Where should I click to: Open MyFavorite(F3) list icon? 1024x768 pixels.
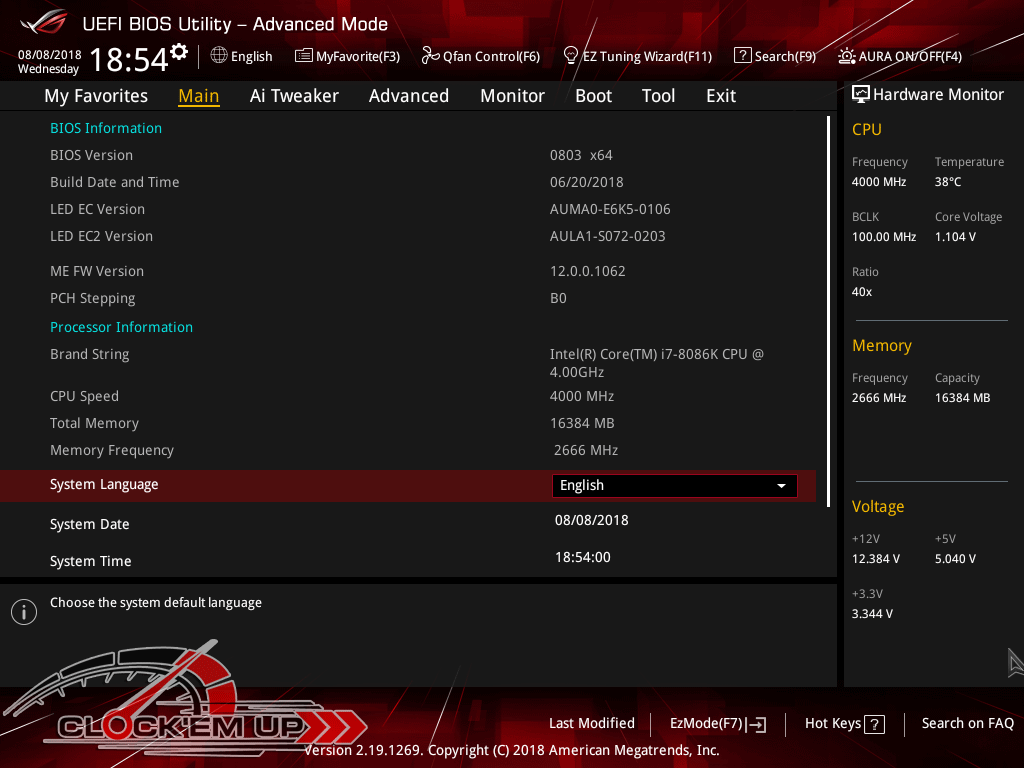[x=304, y=56]
